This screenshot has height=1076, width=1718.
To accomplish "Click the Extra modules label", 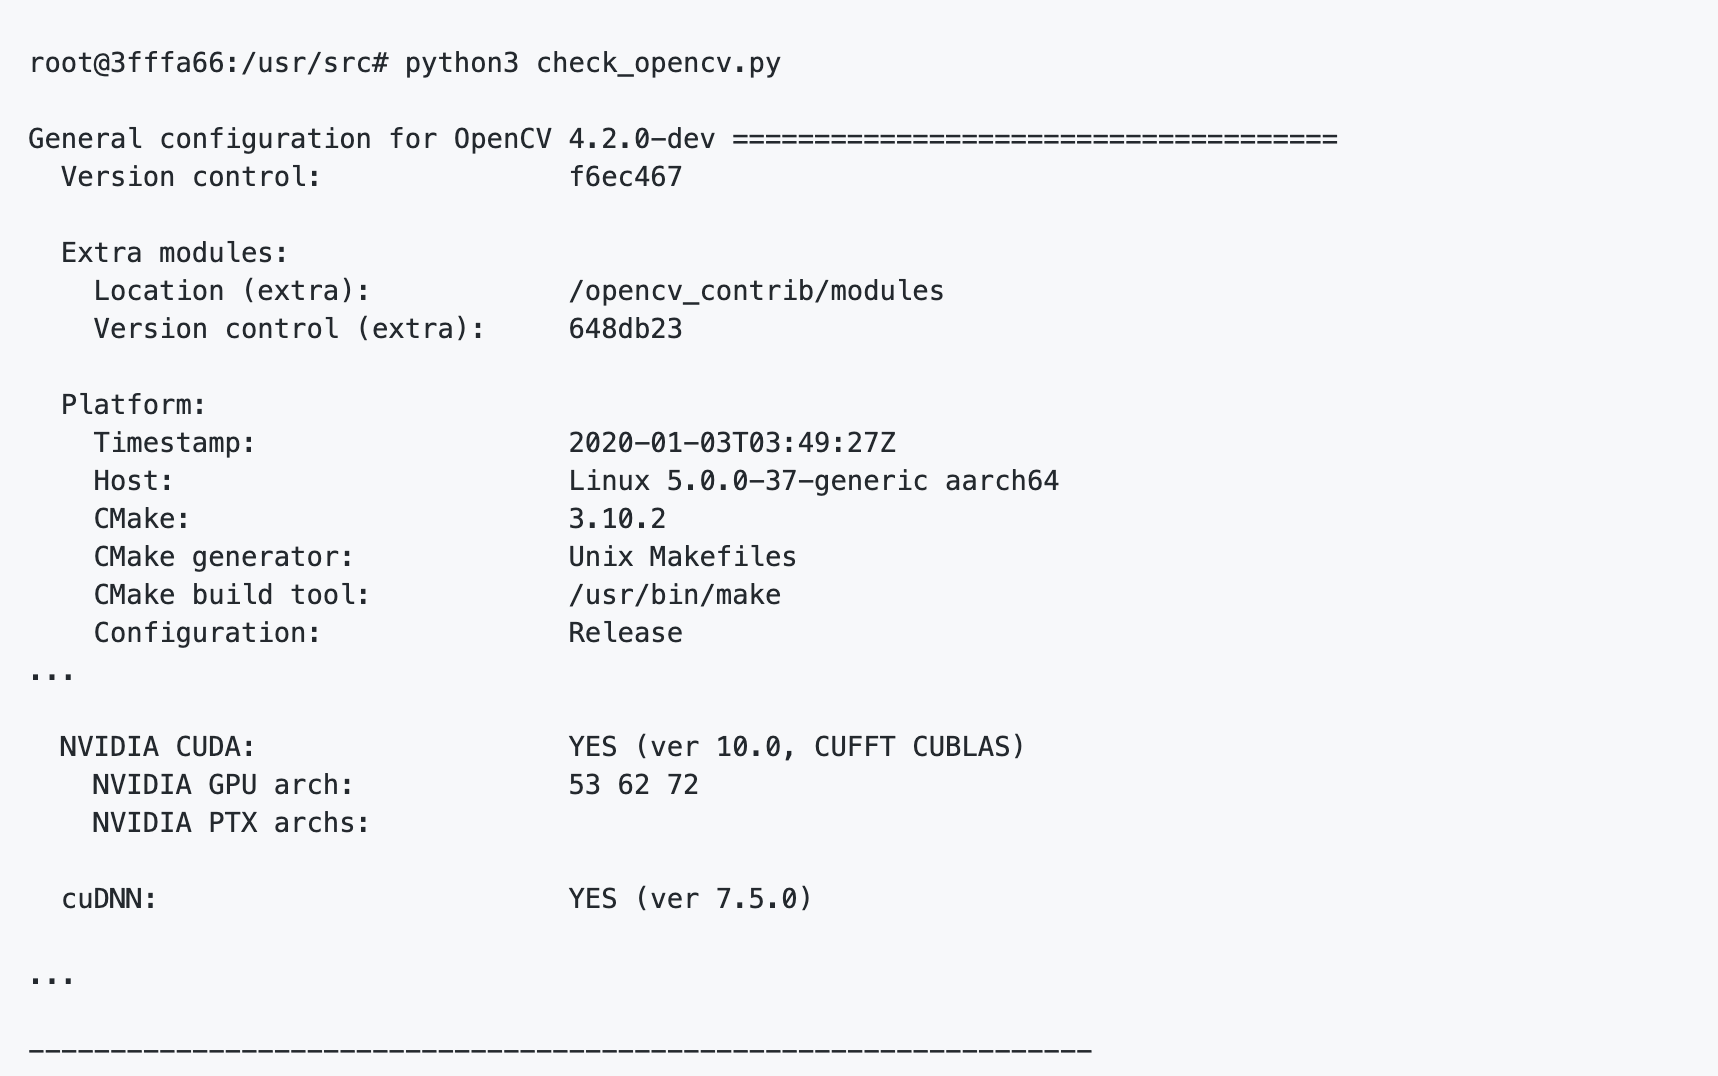I will [174, 253].
